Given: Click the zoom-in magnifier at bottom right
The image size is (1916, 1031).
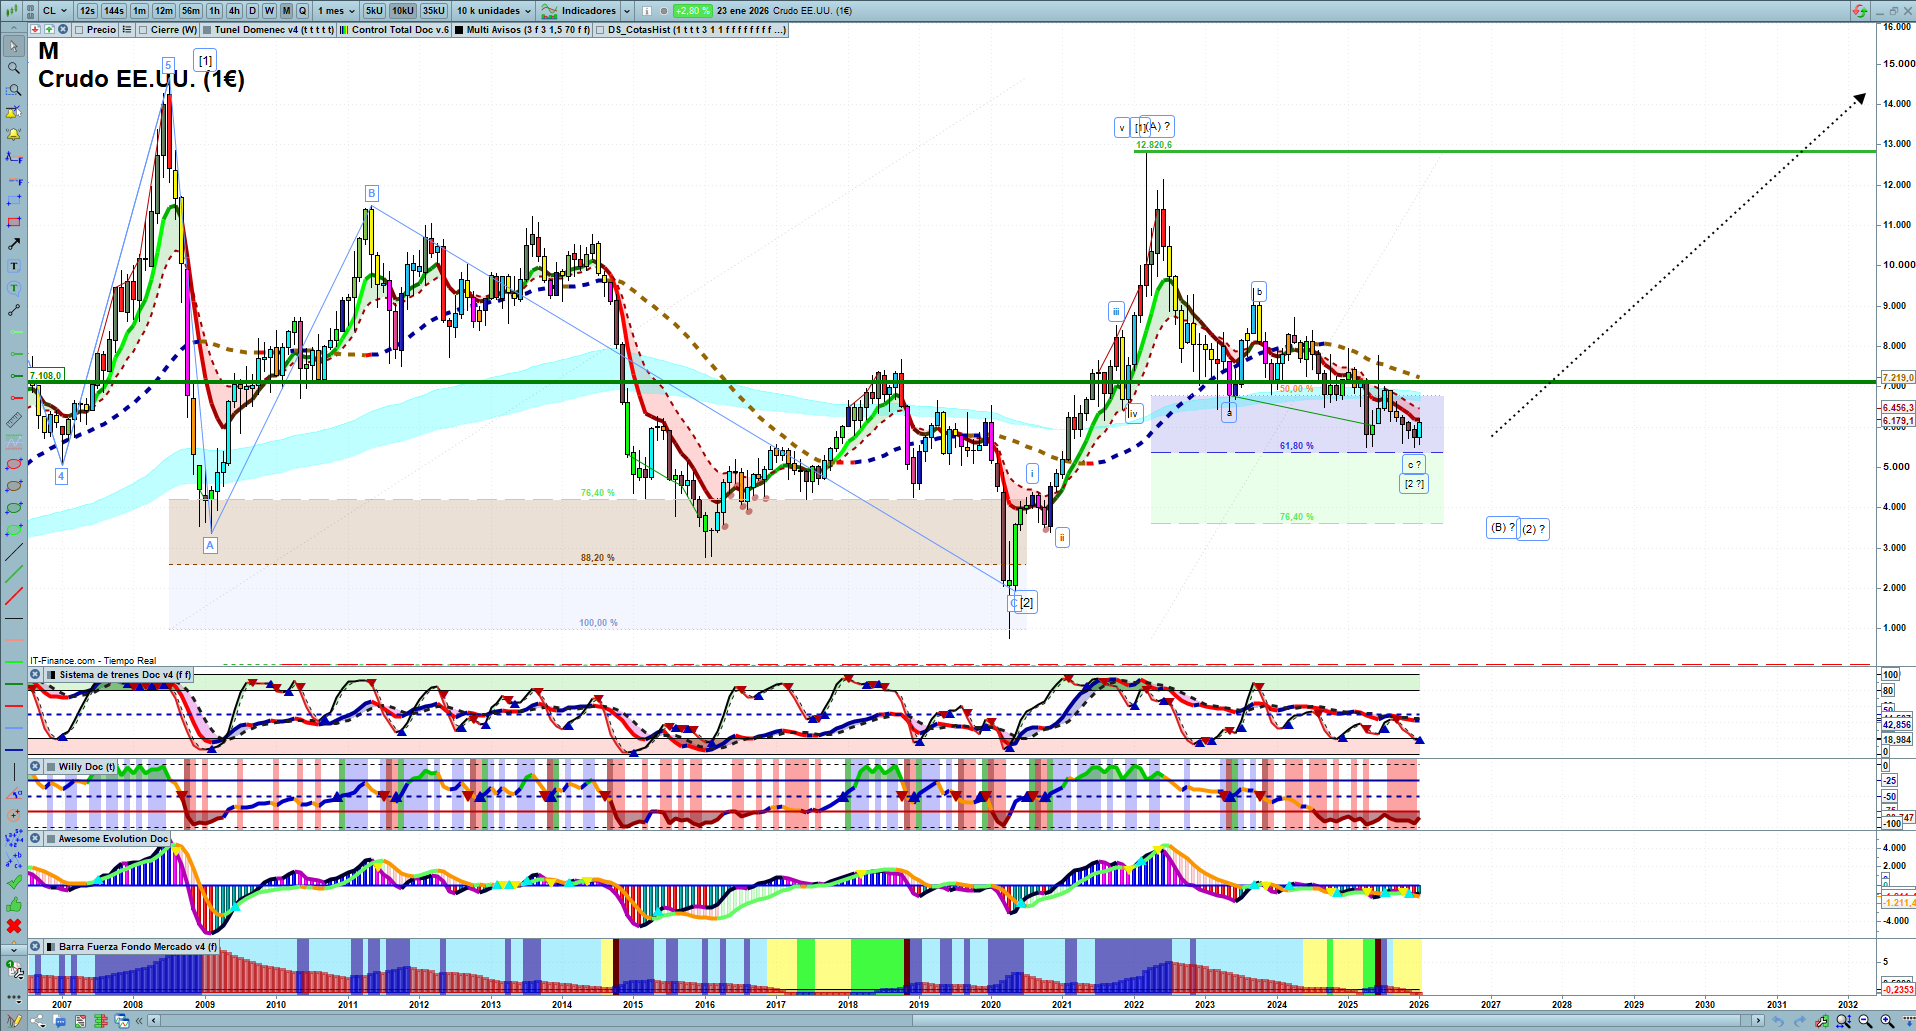Looking at the screenshot, I should [x=1887, y=1021].
